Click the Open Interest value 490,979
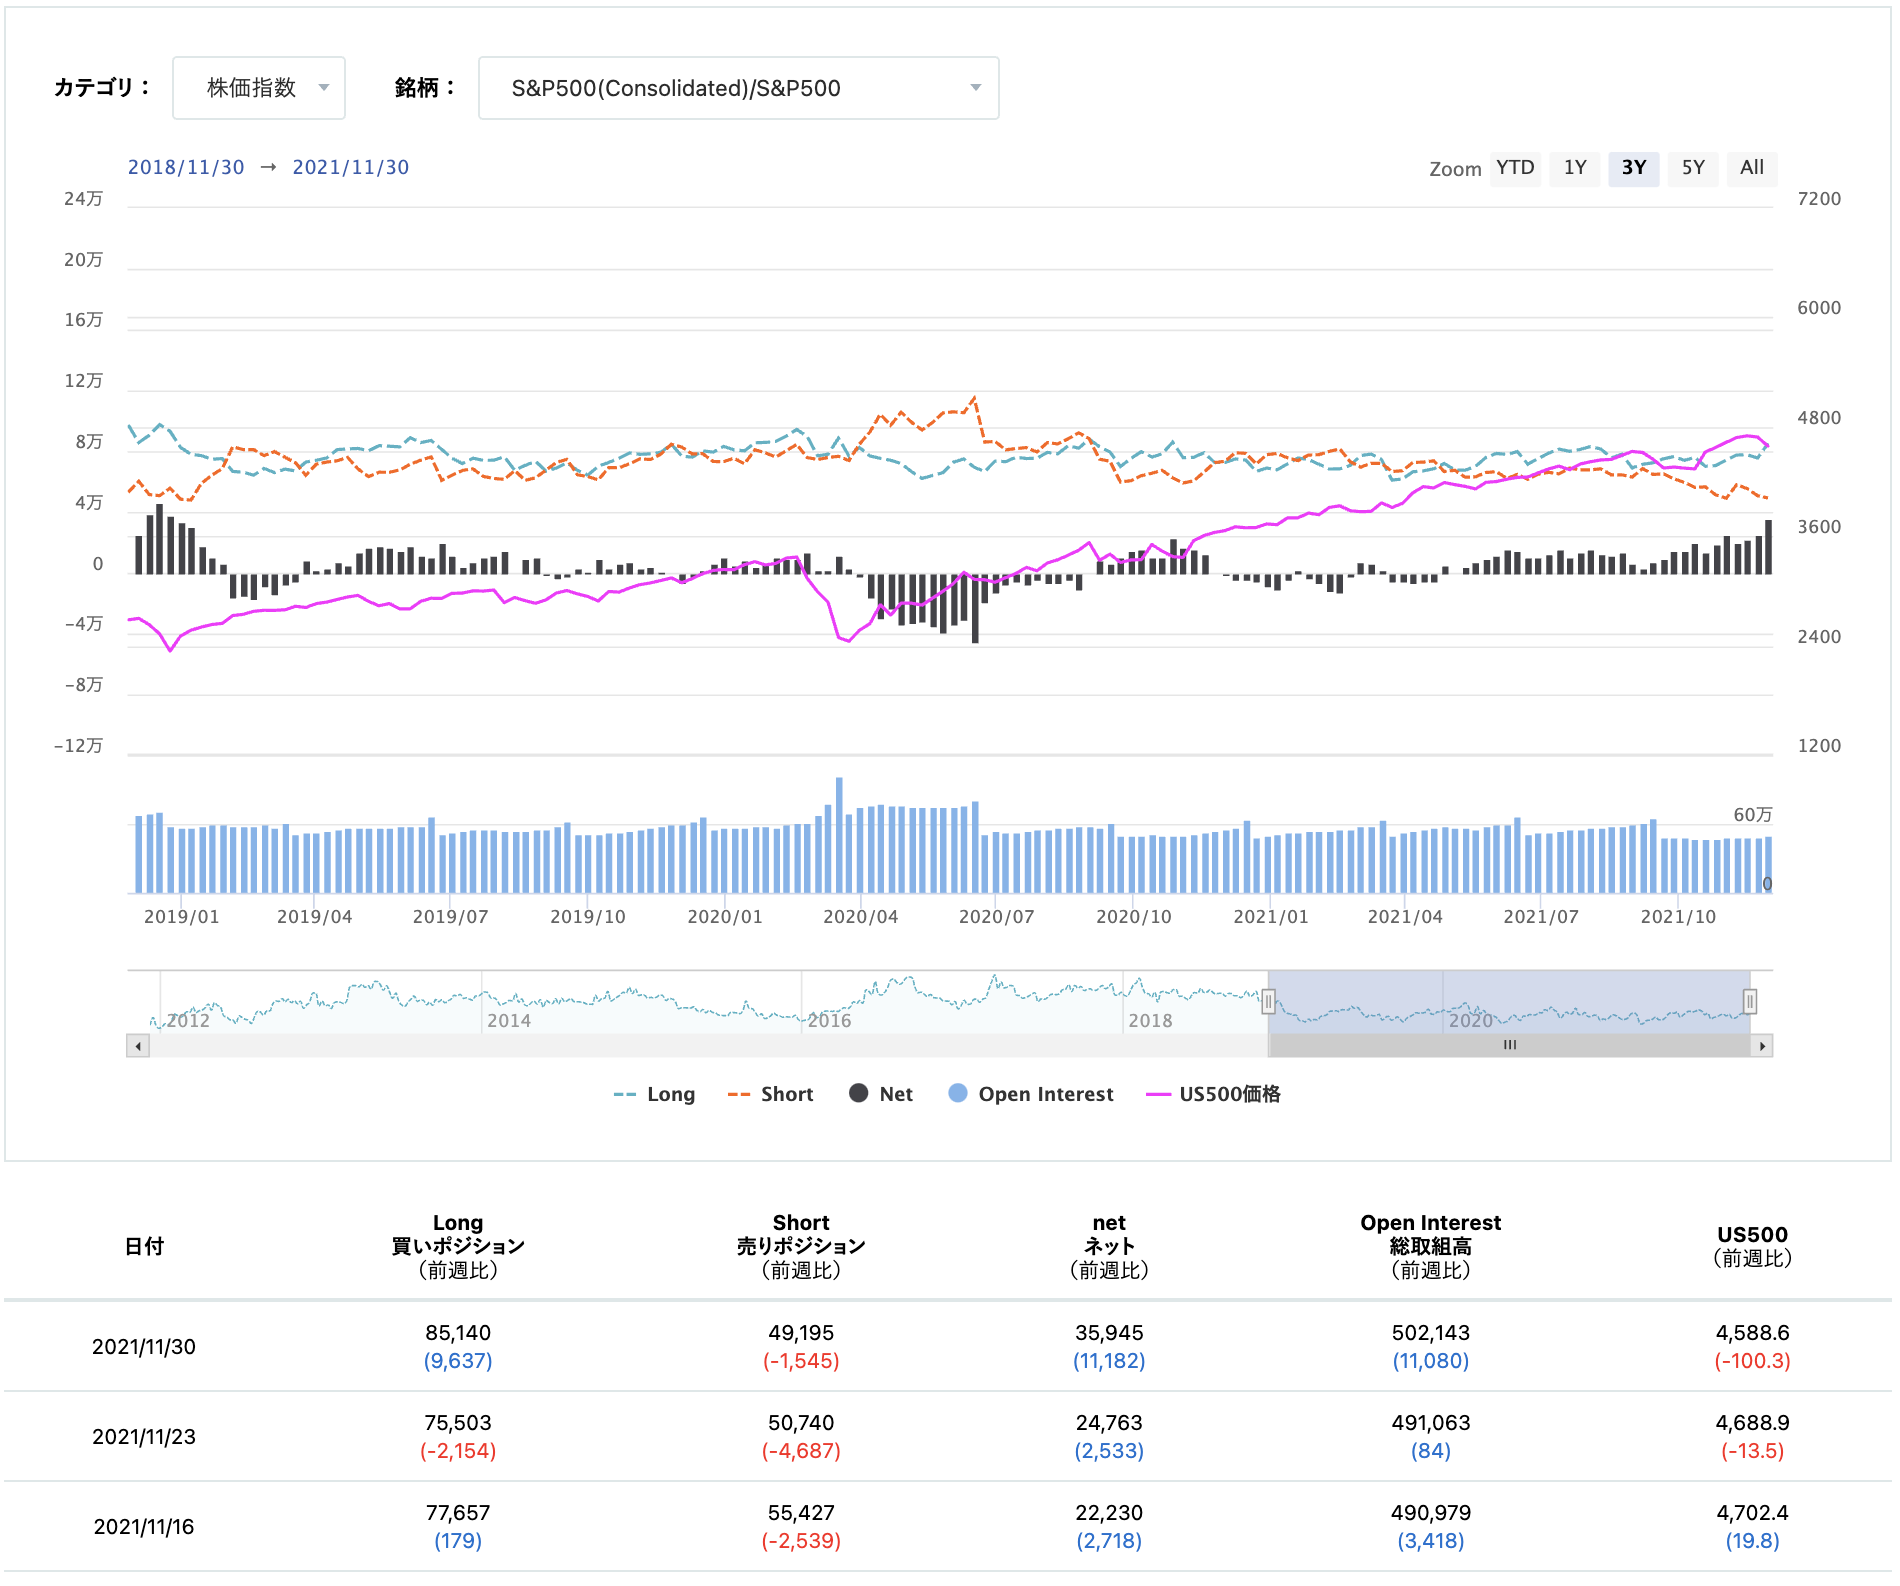This screenshot has width=1900, height=1586. coord(1431,1513)
